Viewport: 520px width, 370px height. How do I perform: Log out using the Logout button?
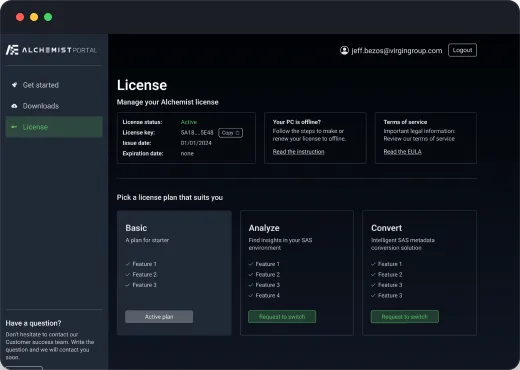(x=462, y=50)
